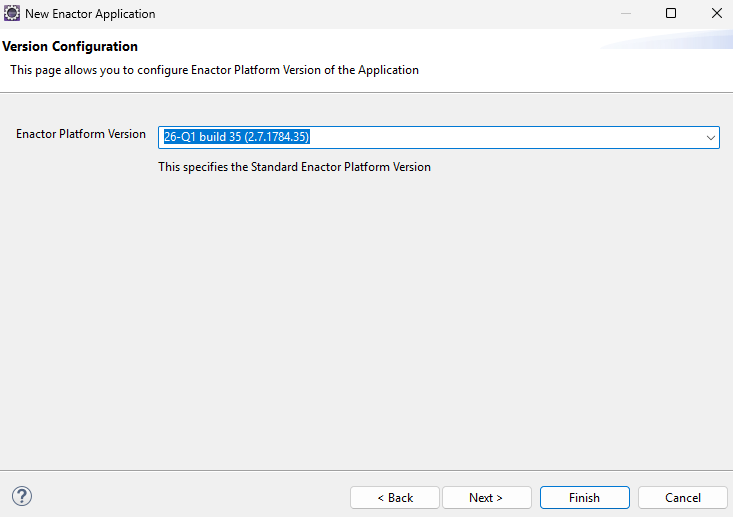Screen dimensions: 733x517
Task: Open help via the question mark icon
Action: point(22,496)
